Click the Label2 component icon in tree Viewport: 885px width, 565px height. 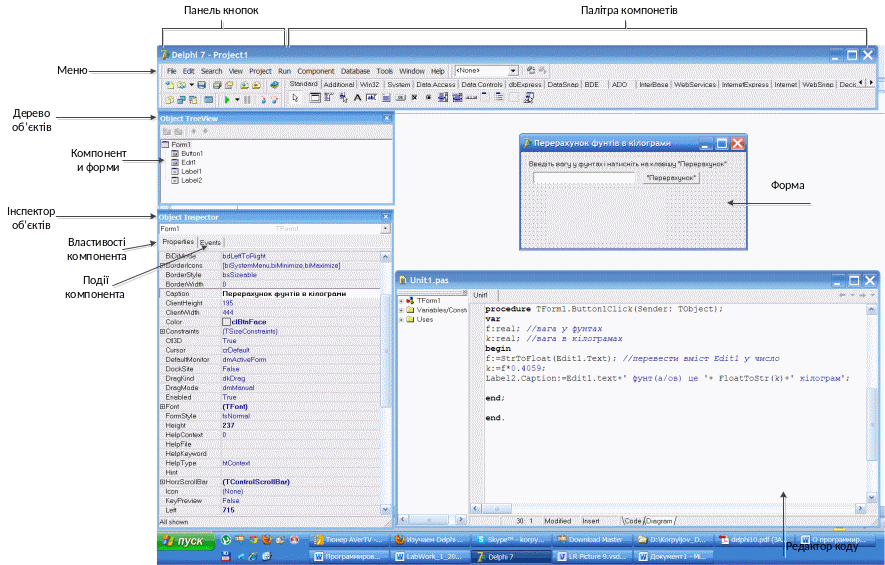coord(176,180)
